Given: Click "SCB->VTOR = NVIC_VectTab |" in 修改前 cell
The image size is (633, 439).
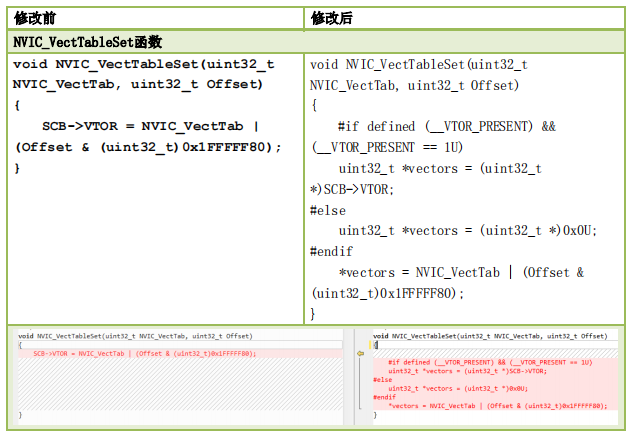Looking at the screenshot, I should (150, 126).
